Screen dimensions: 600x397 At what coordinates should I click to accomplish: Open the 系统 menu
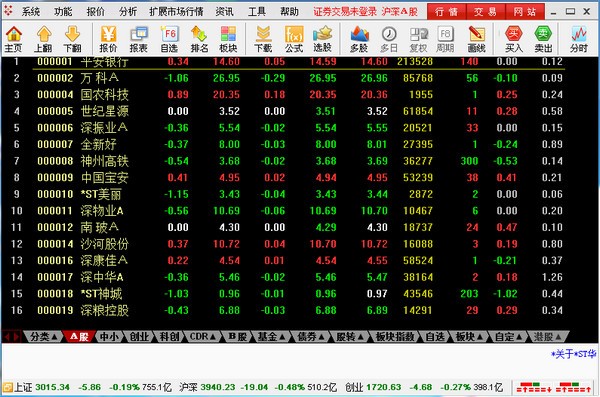31,11
